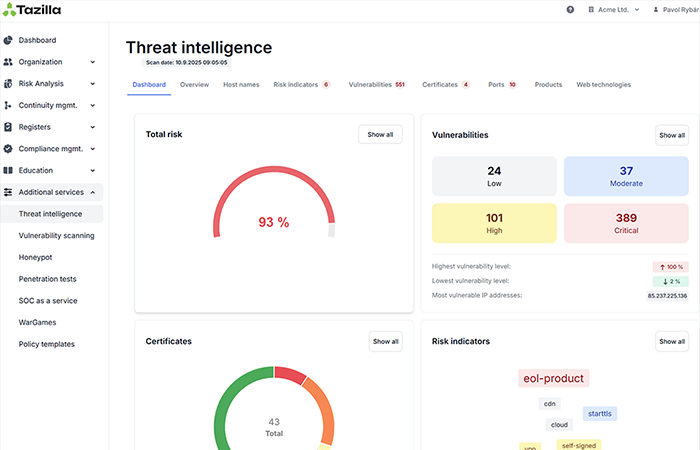This screenshot has height=450, width=700.
Task: Open the Risk indicators tab
Action: (302, 84)
